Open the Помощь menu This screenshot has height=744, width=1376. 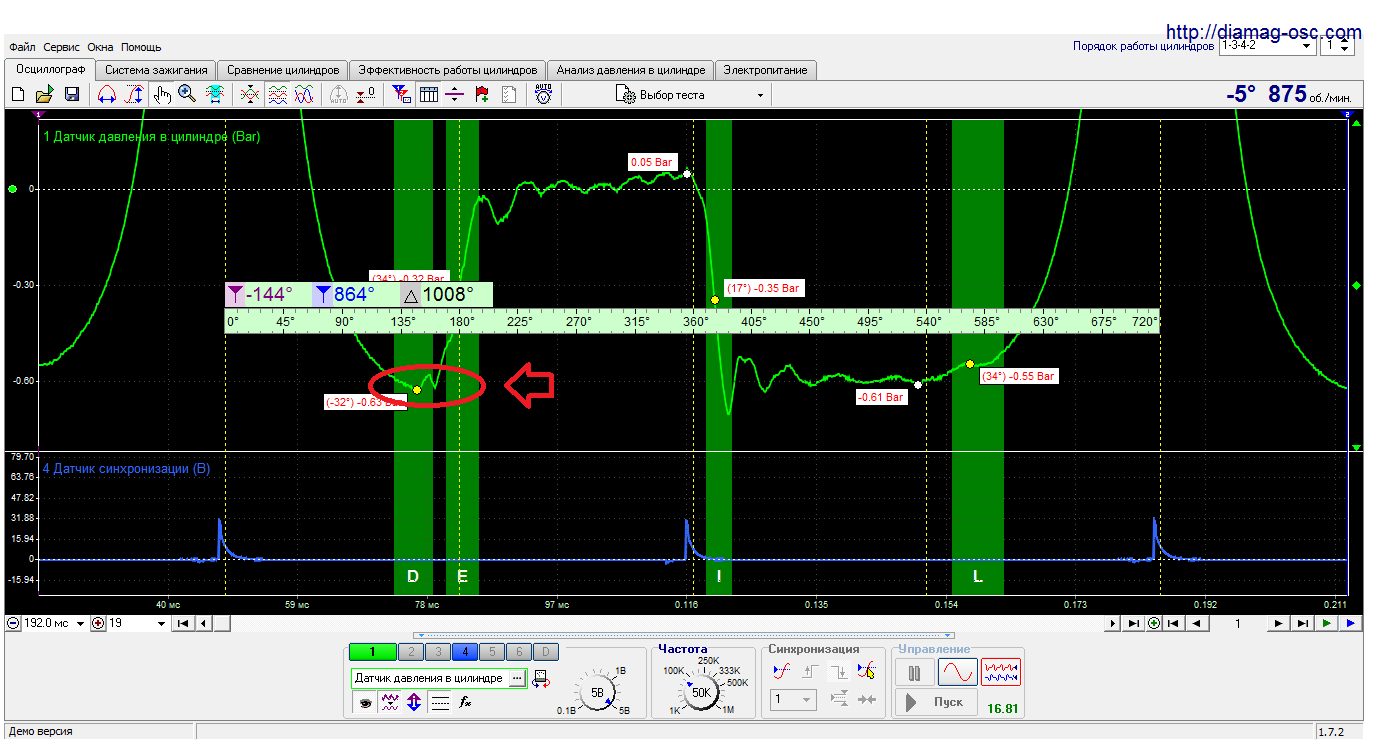click(141, 47)
